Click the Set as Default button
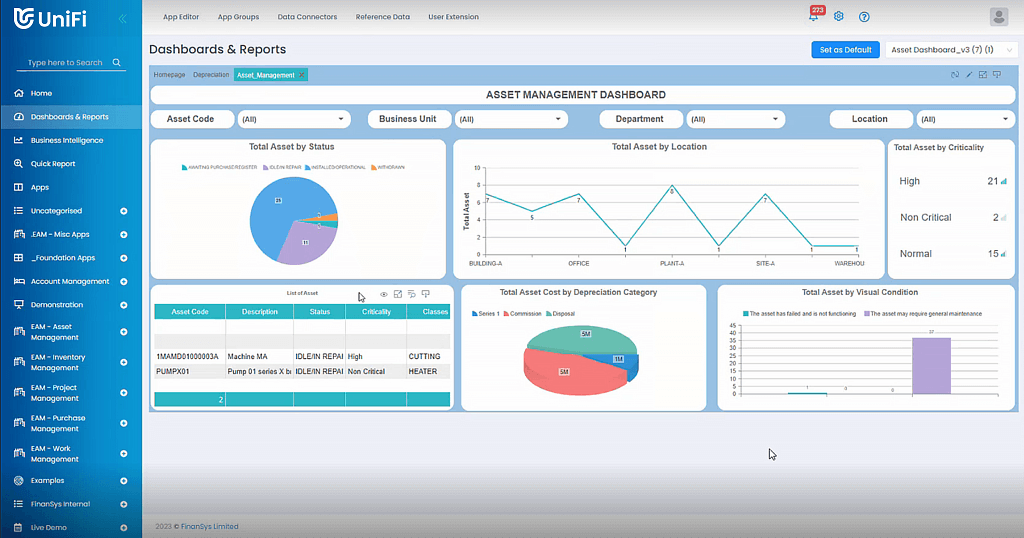The height and width of the screenshot is (538, 1024). tap(845, 49)
